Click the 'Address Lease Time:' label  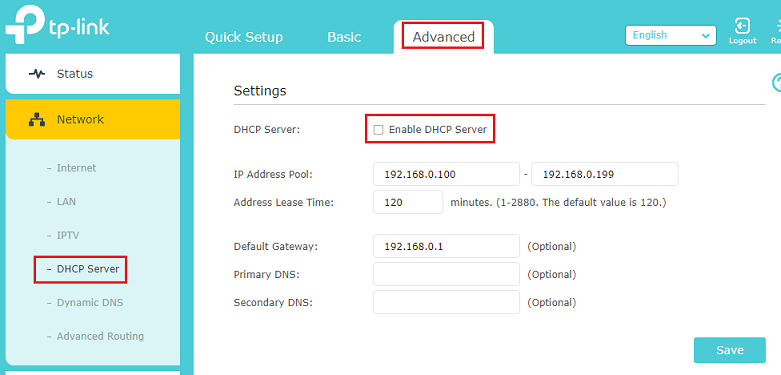click(283, 203)
